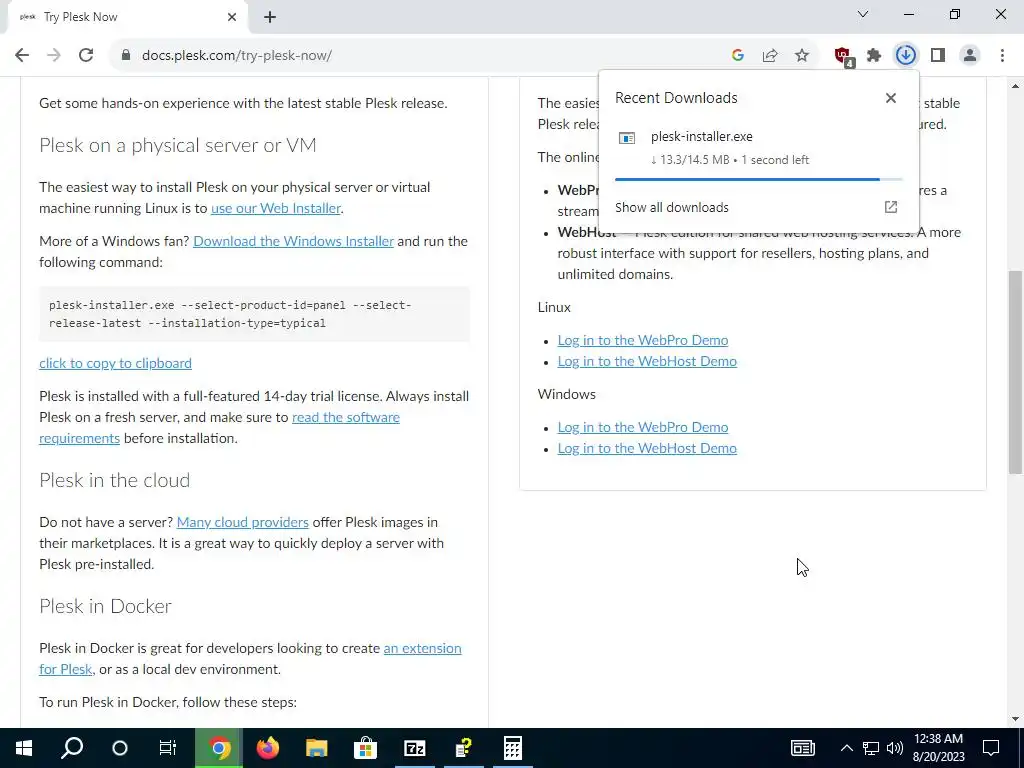Open the Many cloud providers link
Viewport: 1024px width, 768px height.
coord(242,522)
